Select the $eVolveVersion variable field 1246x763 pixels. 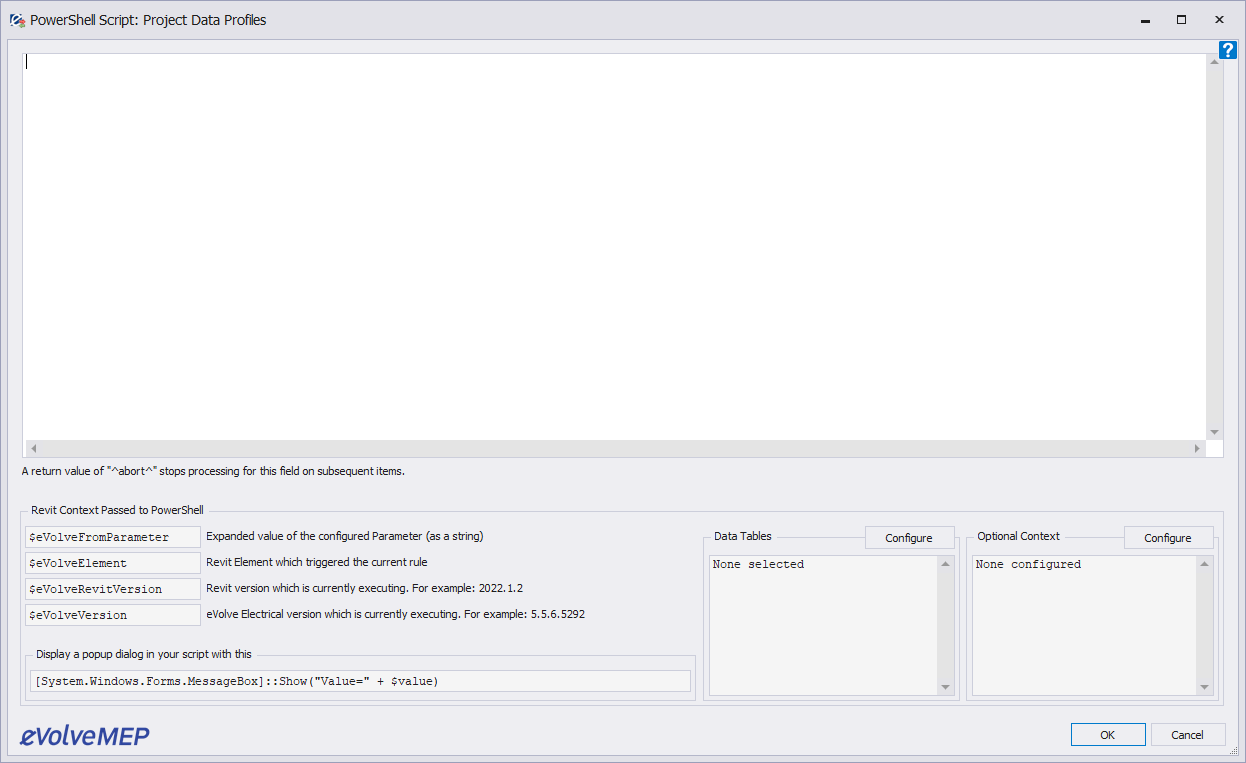click(x=113, y=615)
